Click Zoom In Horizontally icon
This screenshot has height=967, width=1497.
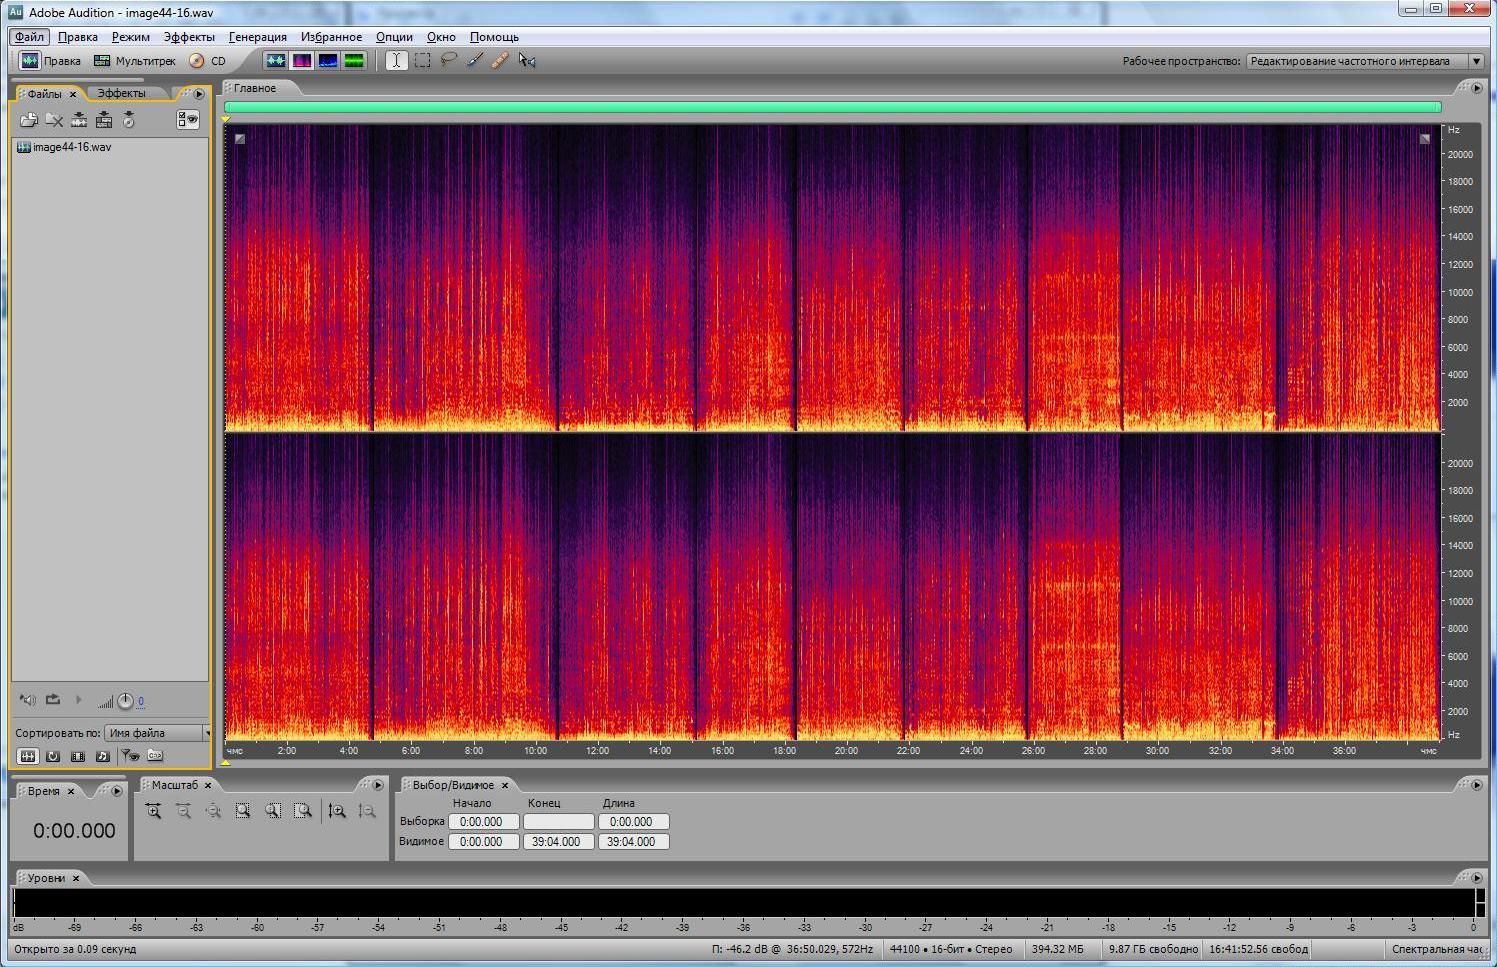pyautogui.click(x=153, y=811)
